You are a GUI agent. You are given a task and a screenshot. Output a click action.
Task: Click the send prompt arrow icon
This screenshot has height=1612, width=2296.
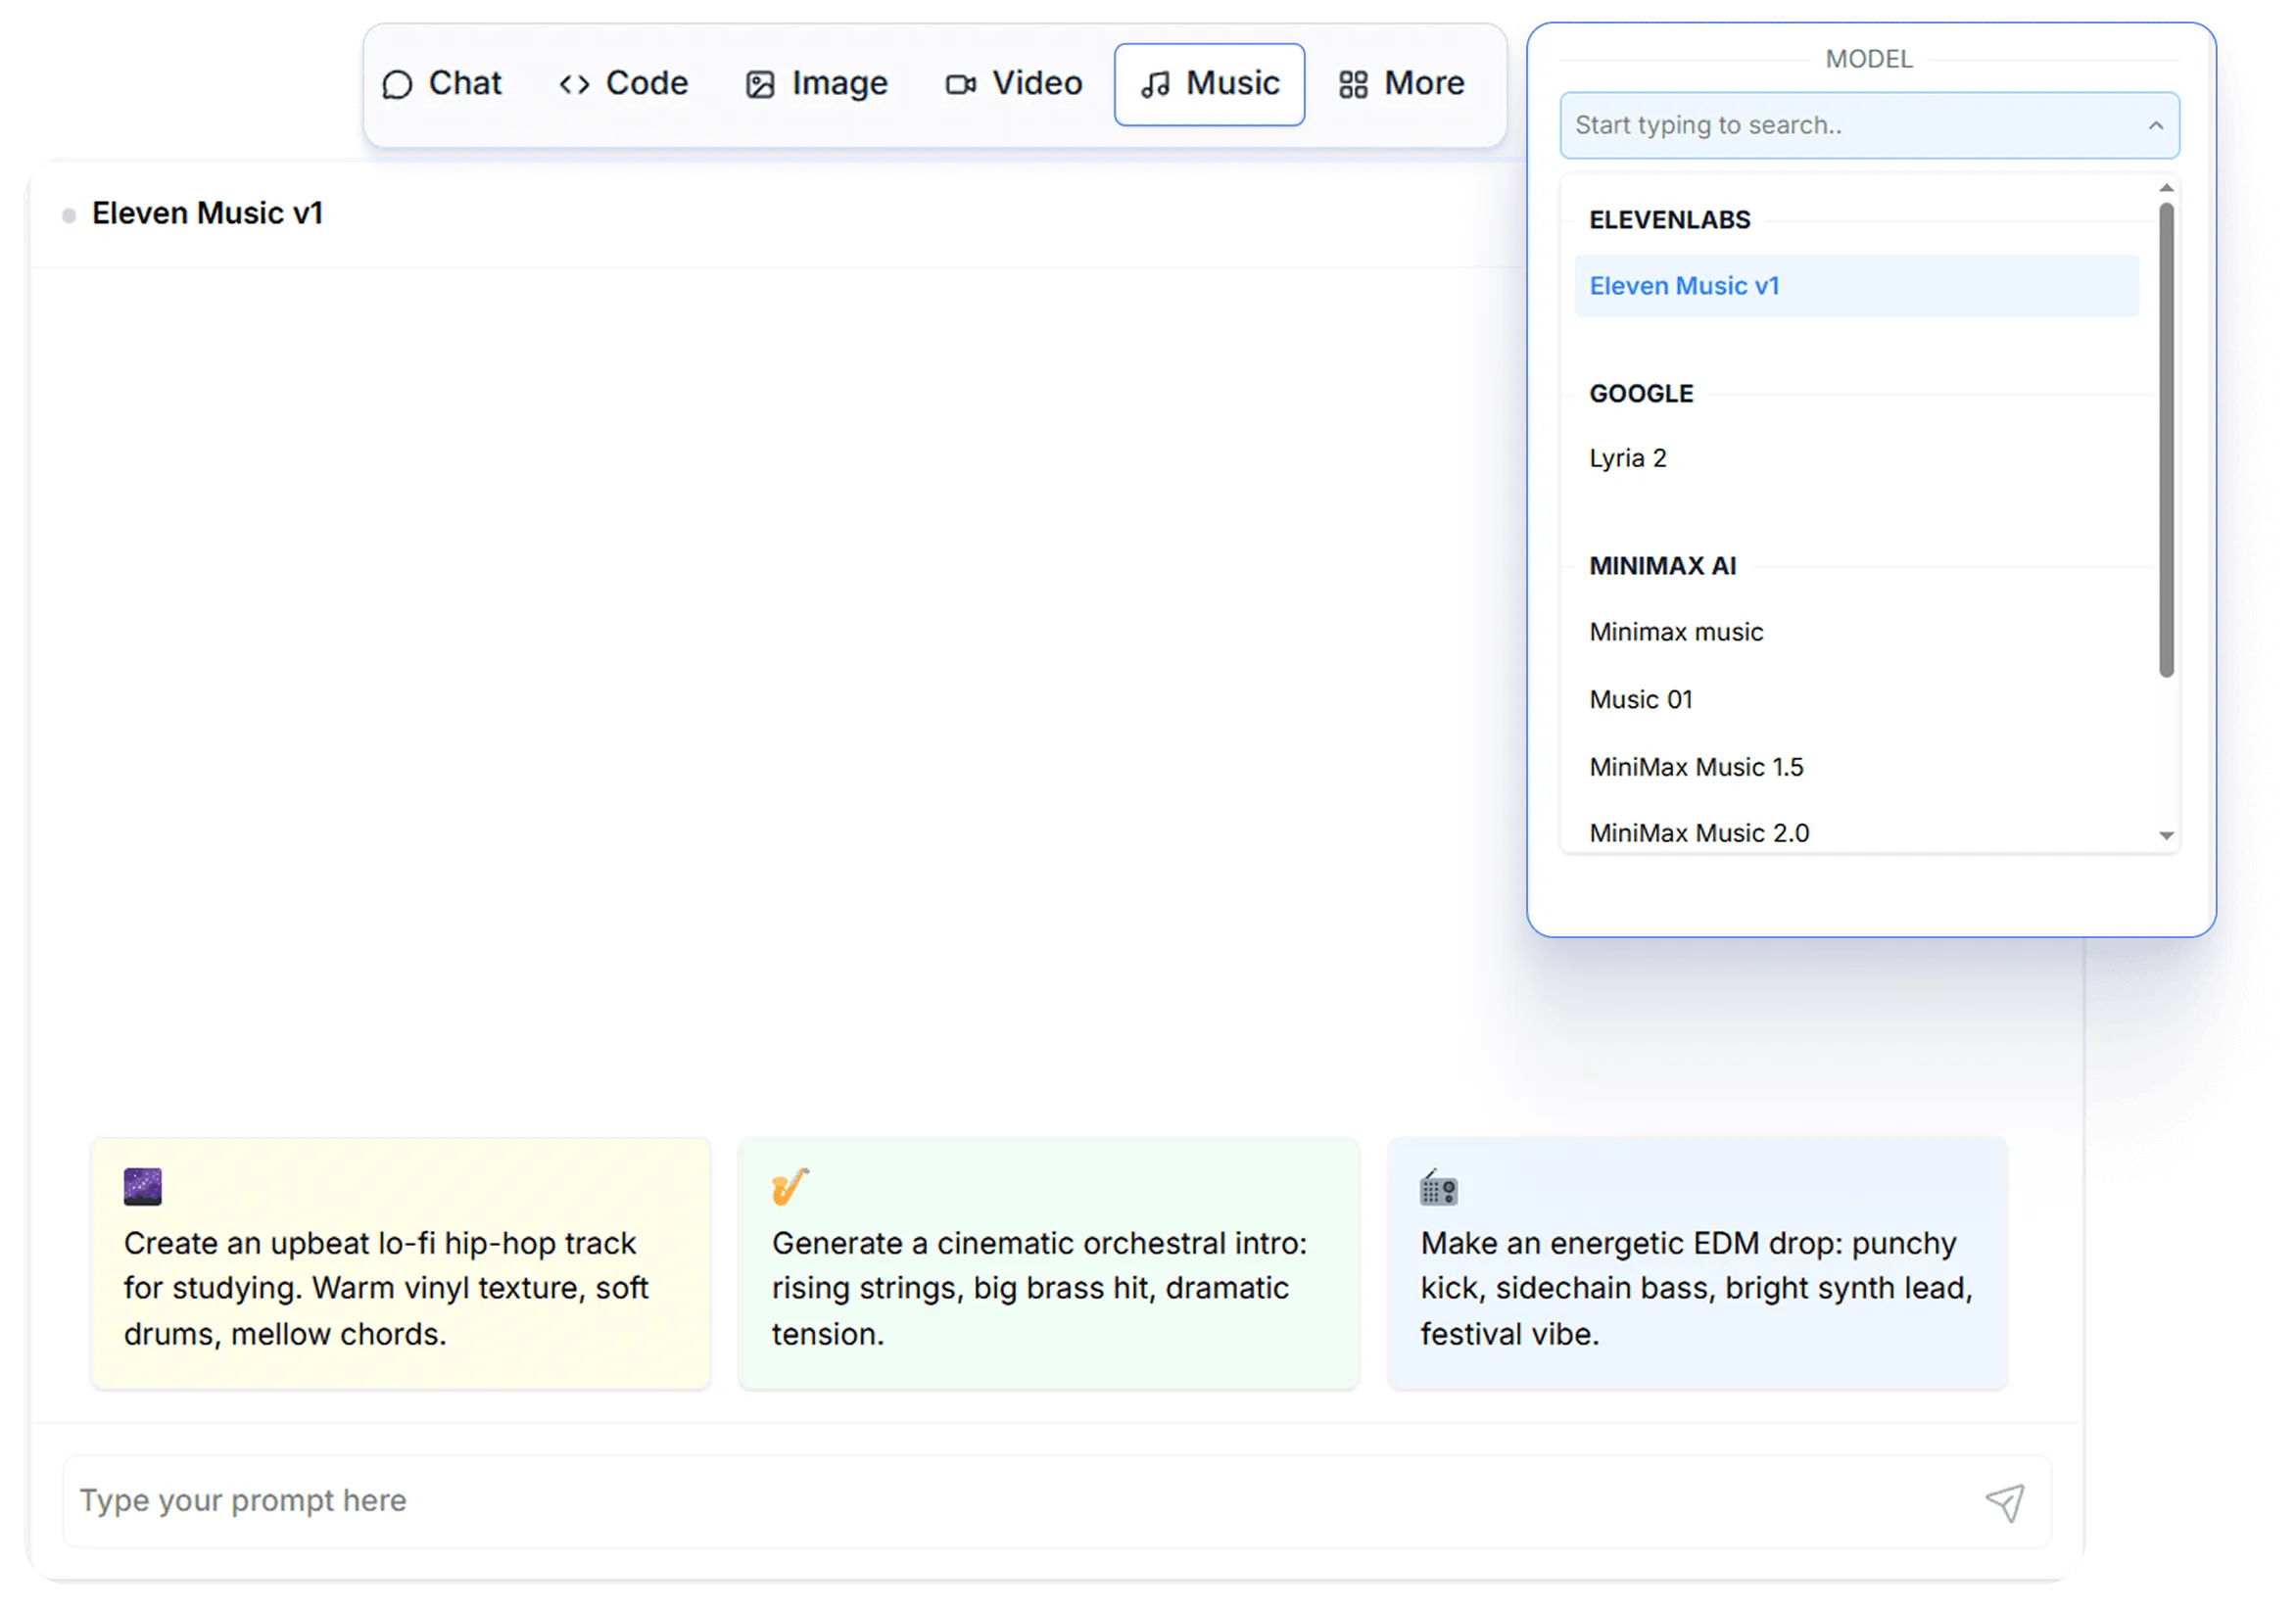[2003, 1501]
